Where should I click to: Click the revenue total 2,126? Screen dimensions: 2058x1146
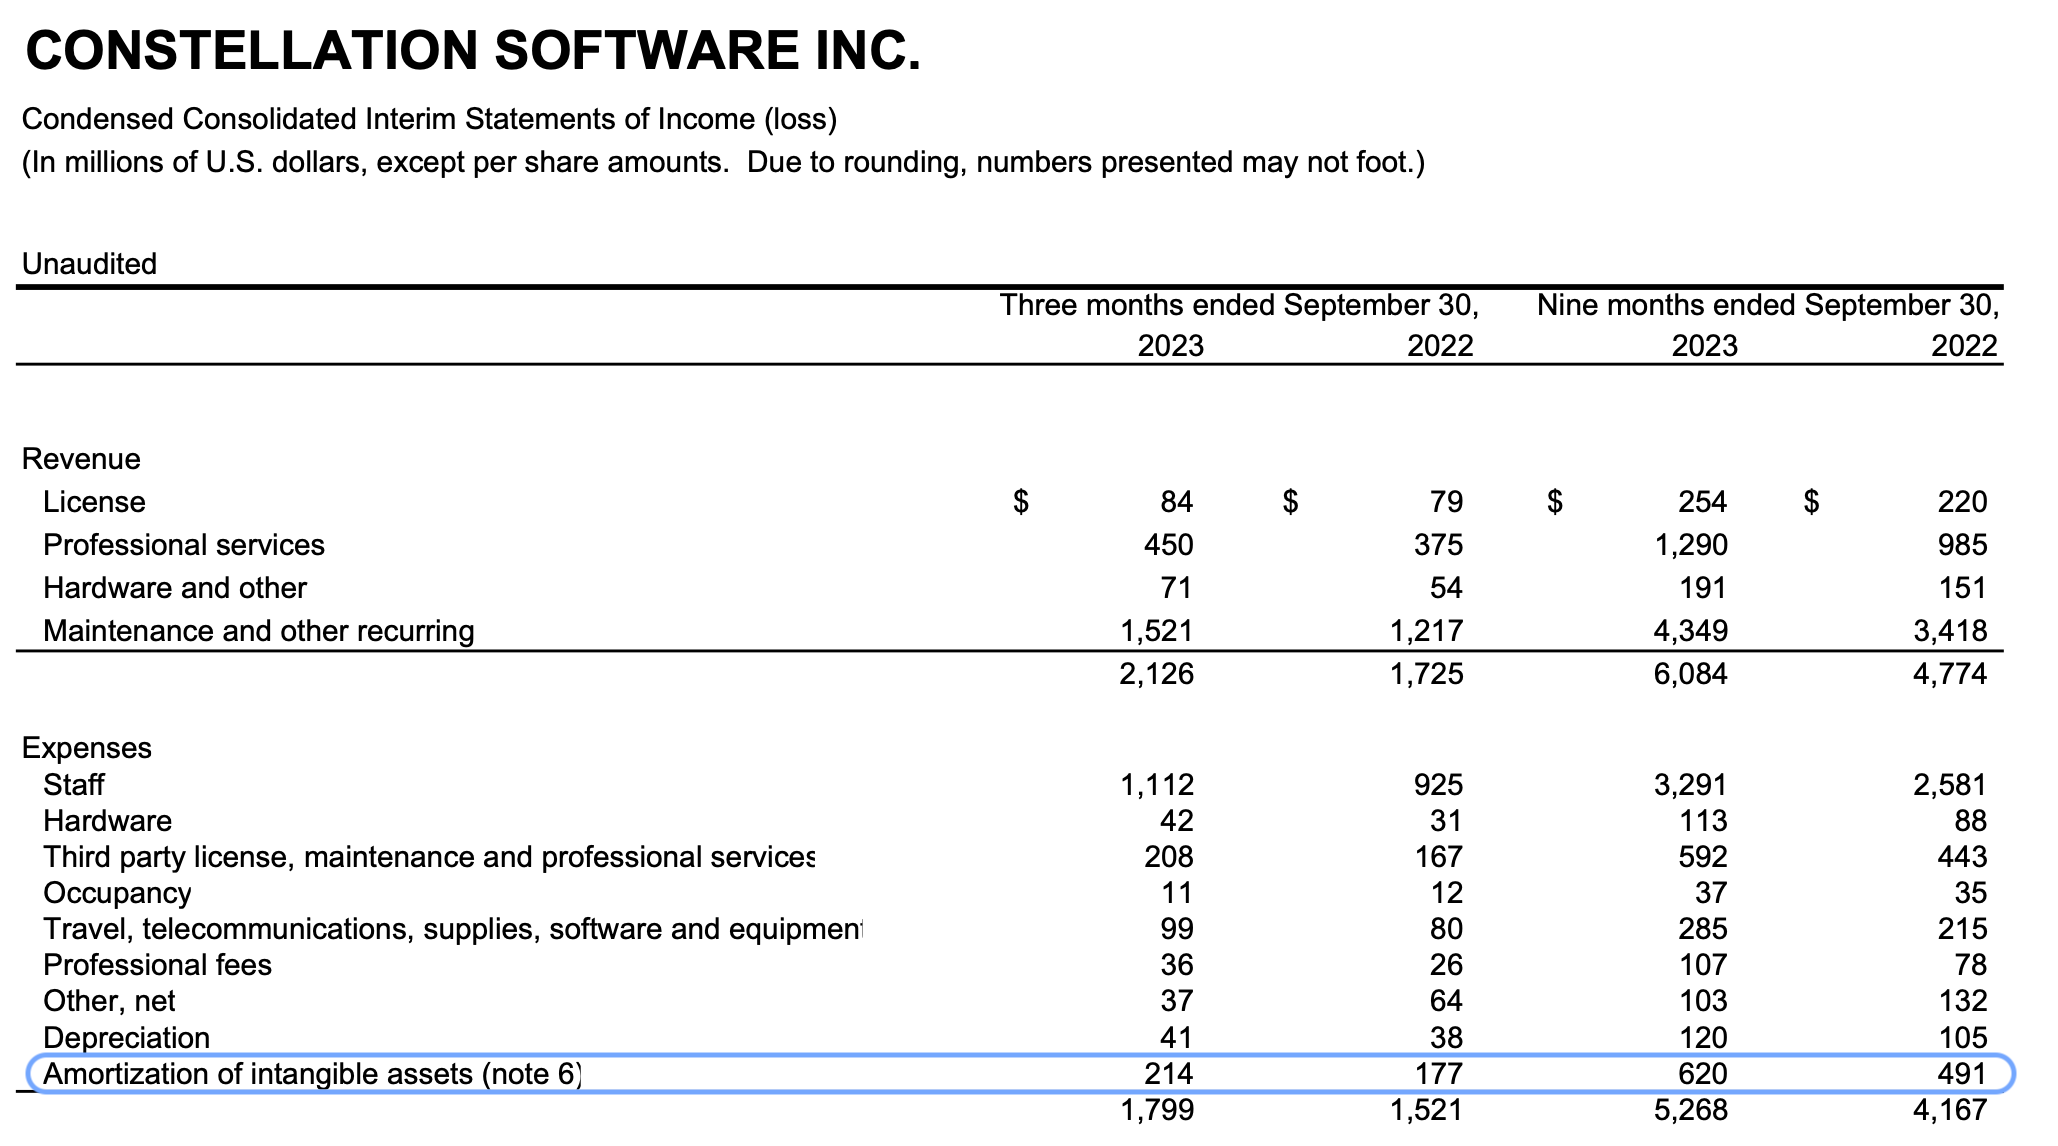pos(1157,674)
